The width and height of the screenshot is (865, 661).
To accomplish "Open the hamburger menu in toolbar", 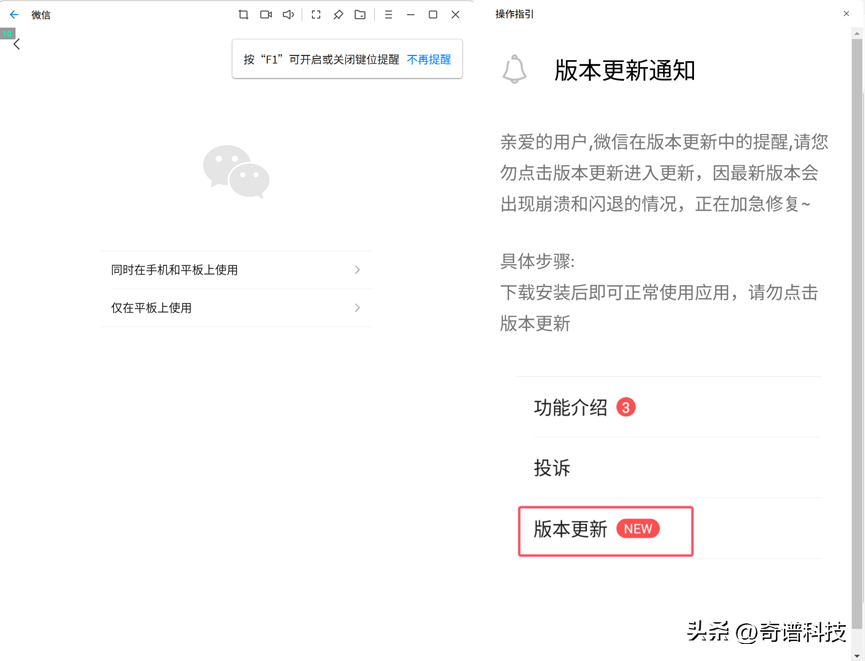I will 388,15.
